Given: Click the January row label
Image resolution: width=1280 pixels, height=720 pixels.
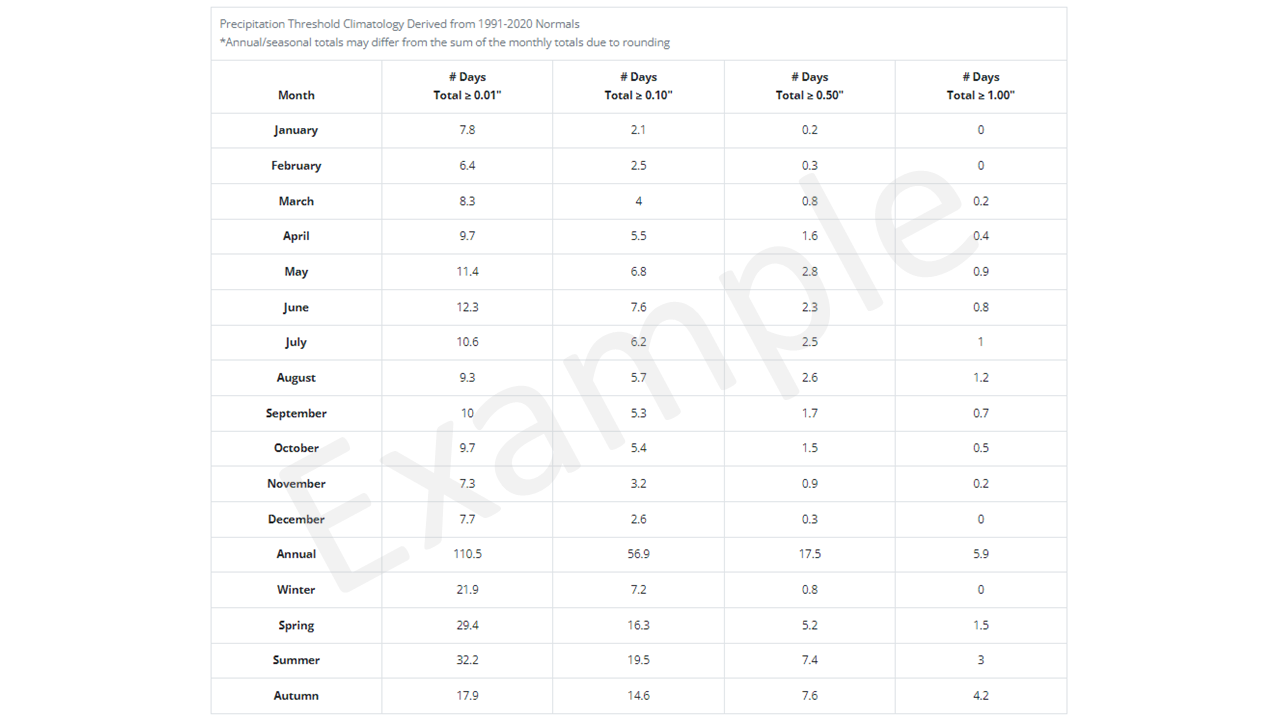Looking at the screenshot, I should pos(296,130).
